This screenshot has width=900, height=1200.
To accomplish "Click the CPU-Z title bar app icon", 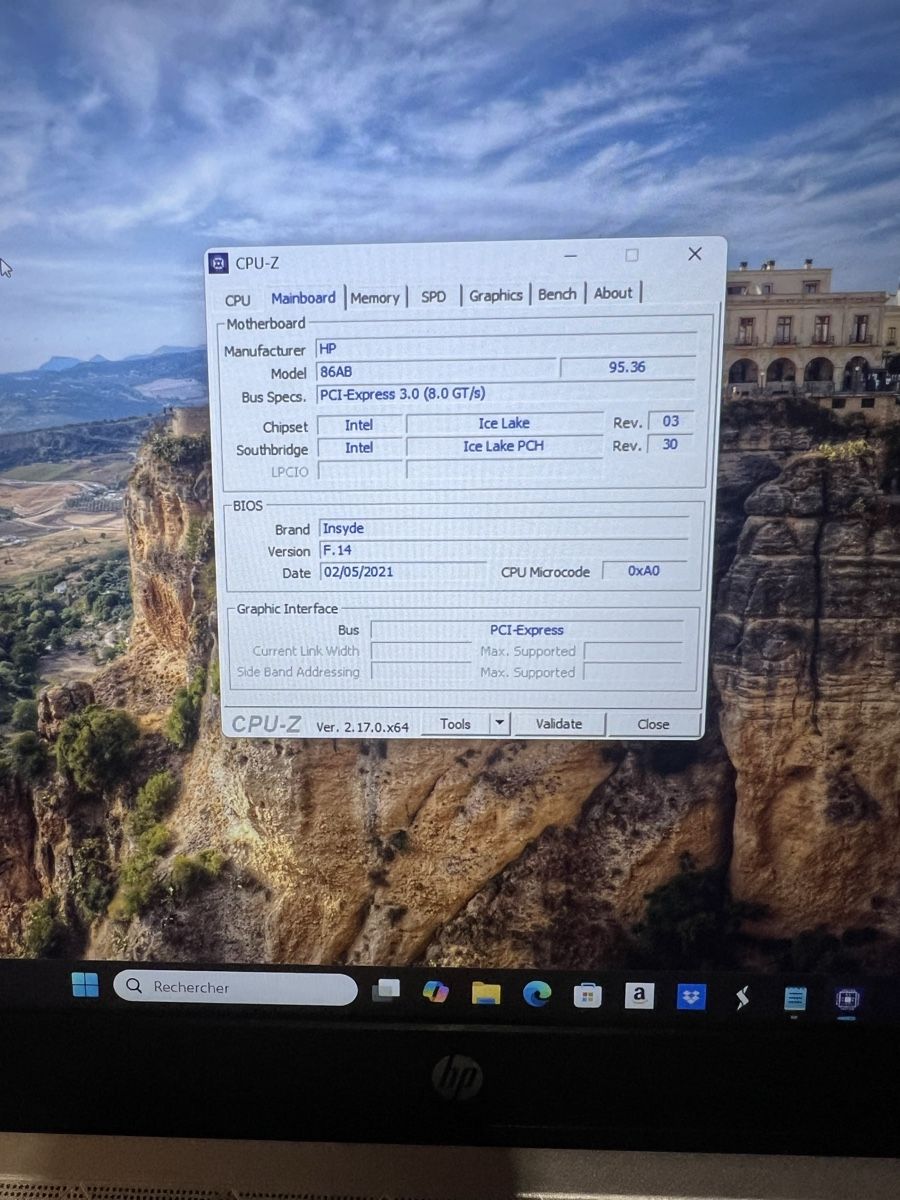I will pos(218,263).
